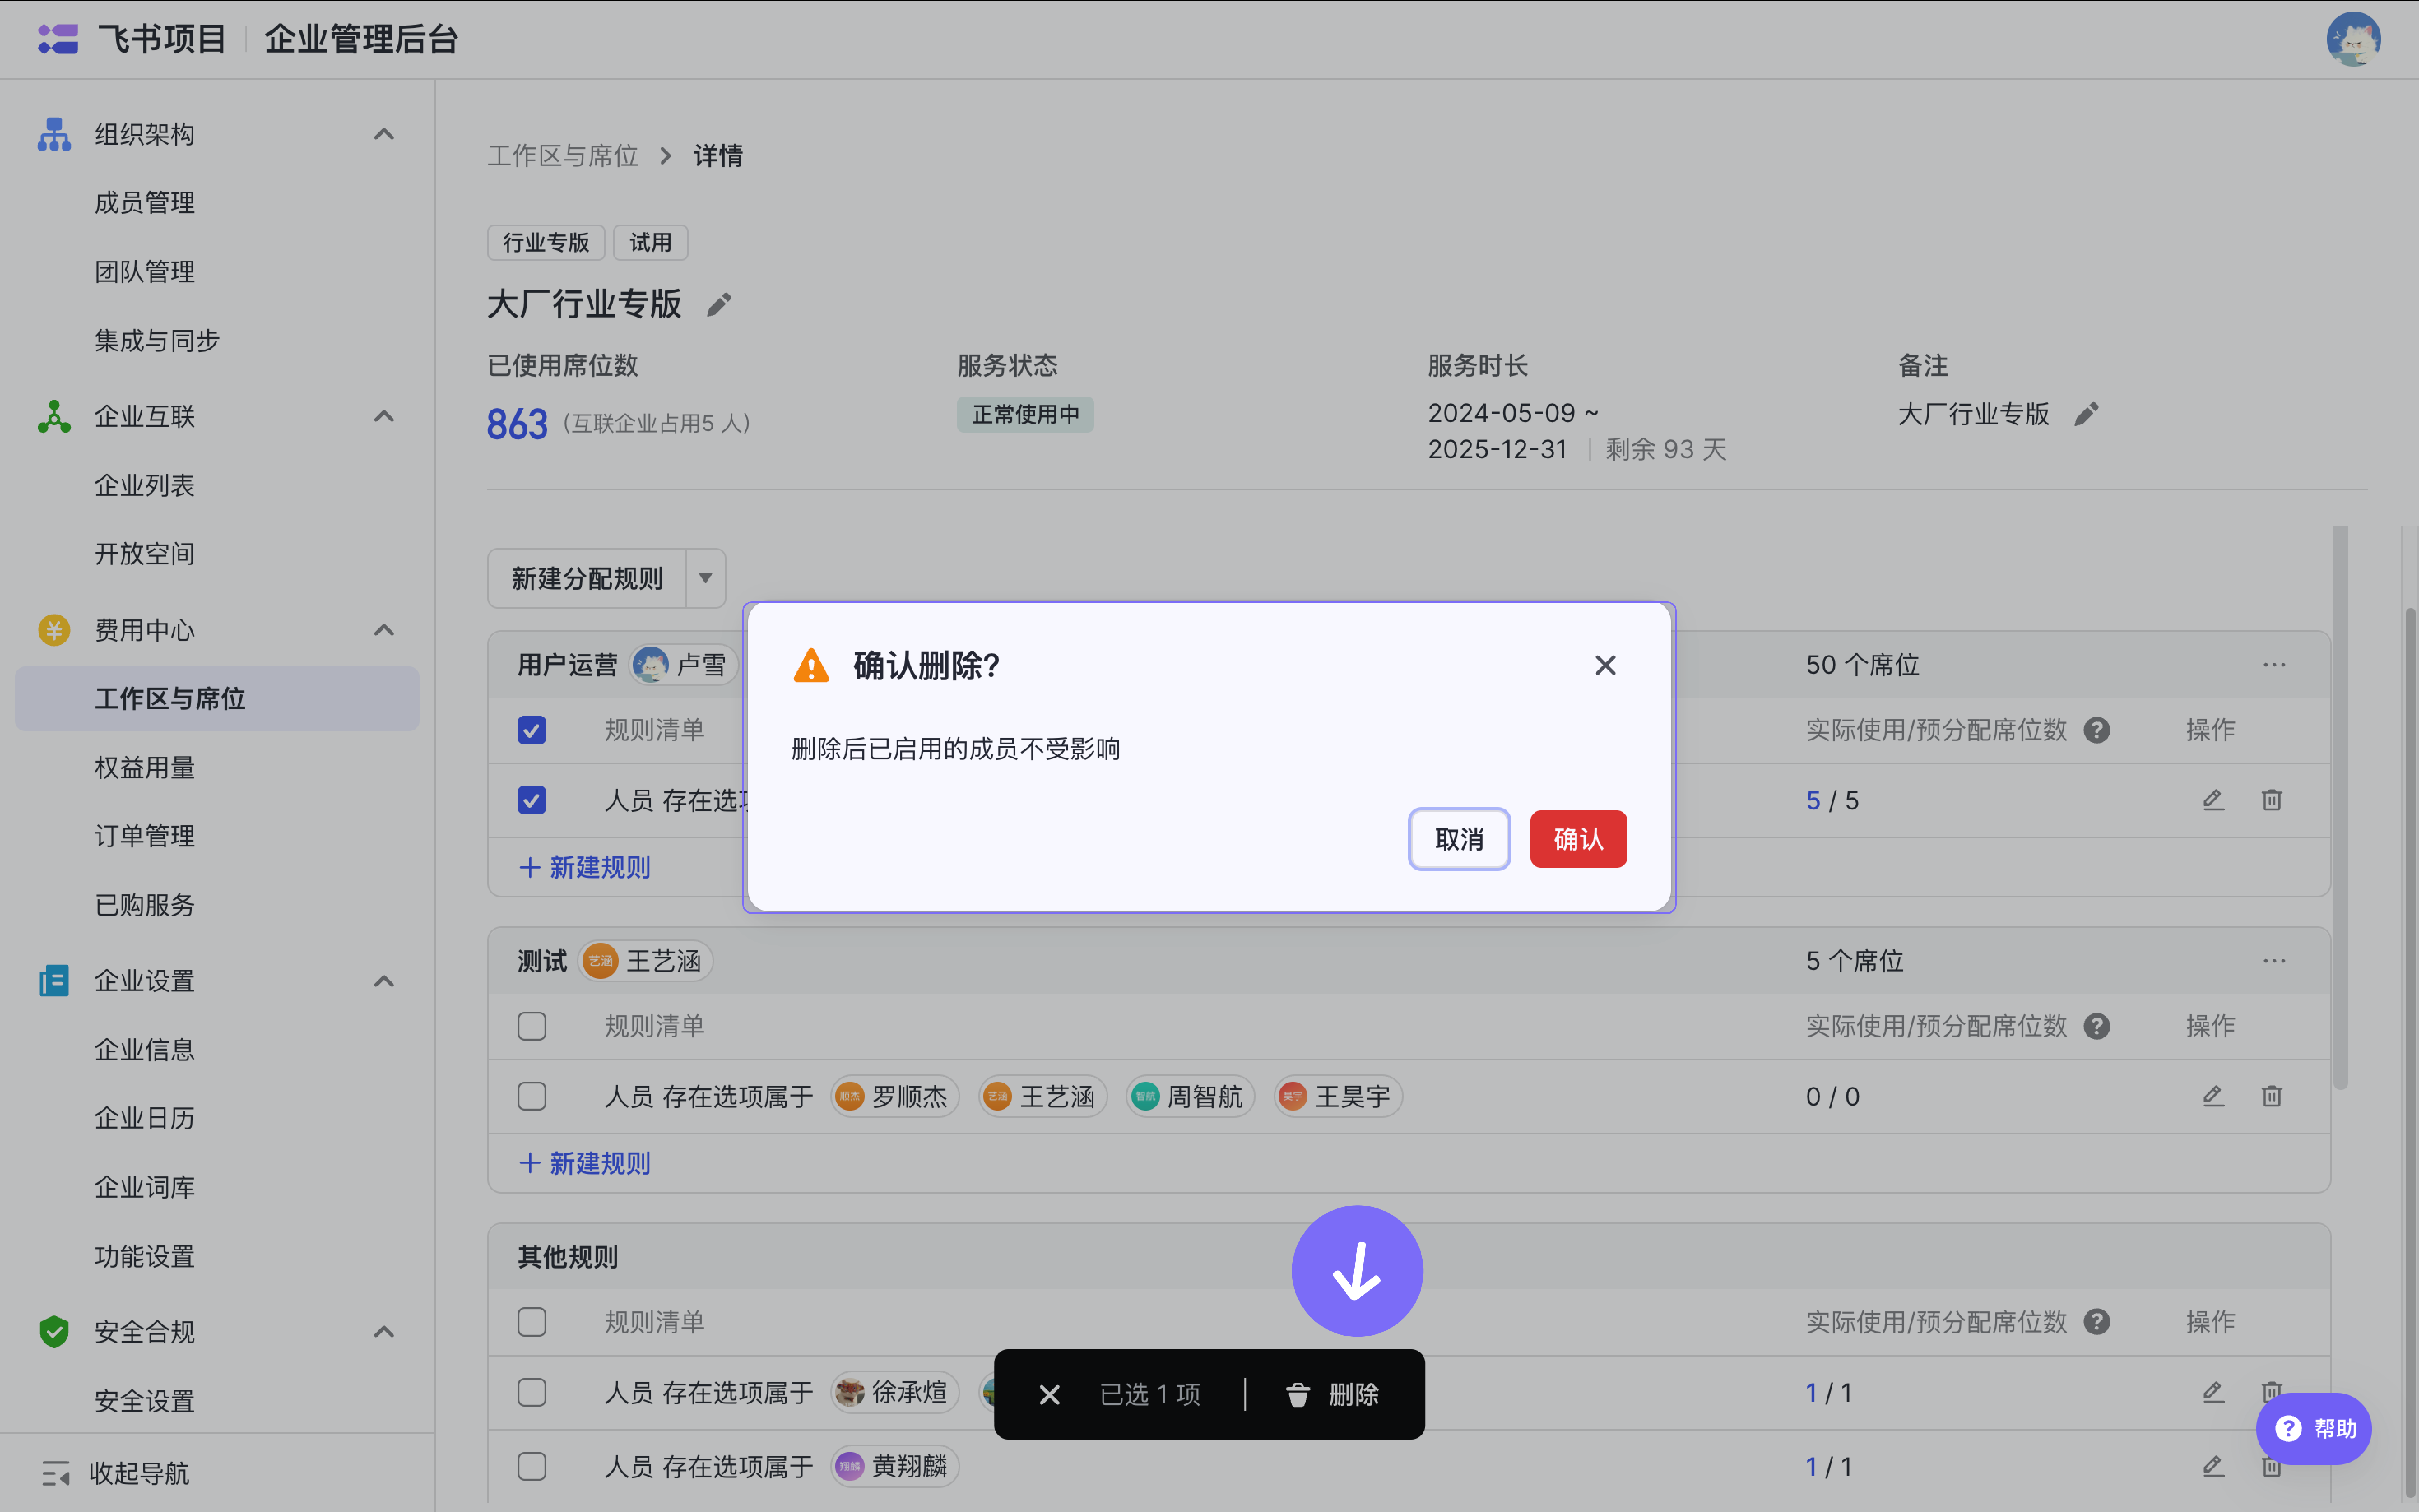Collapse the 费用中心 section chevron

pyautogui.click(x=384, y=630)
